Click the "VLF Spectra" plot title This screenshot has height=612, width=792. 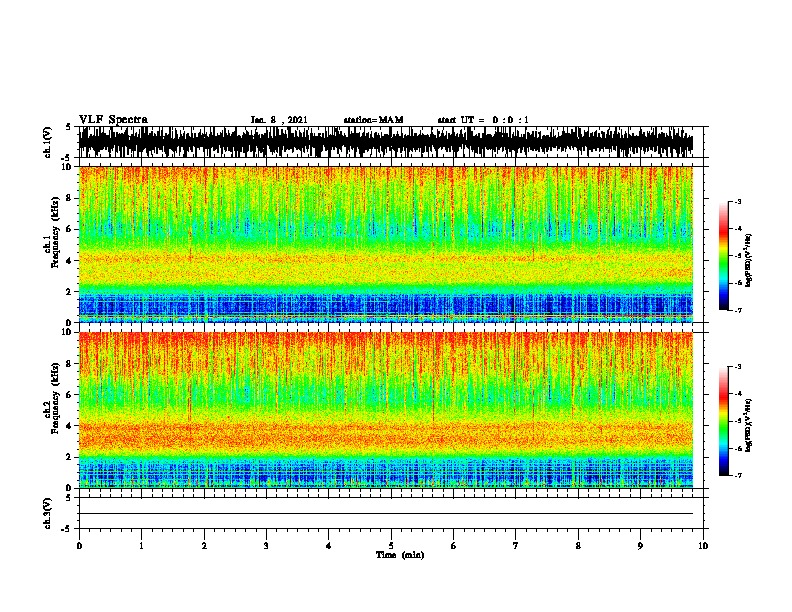(x=113, y=120)
